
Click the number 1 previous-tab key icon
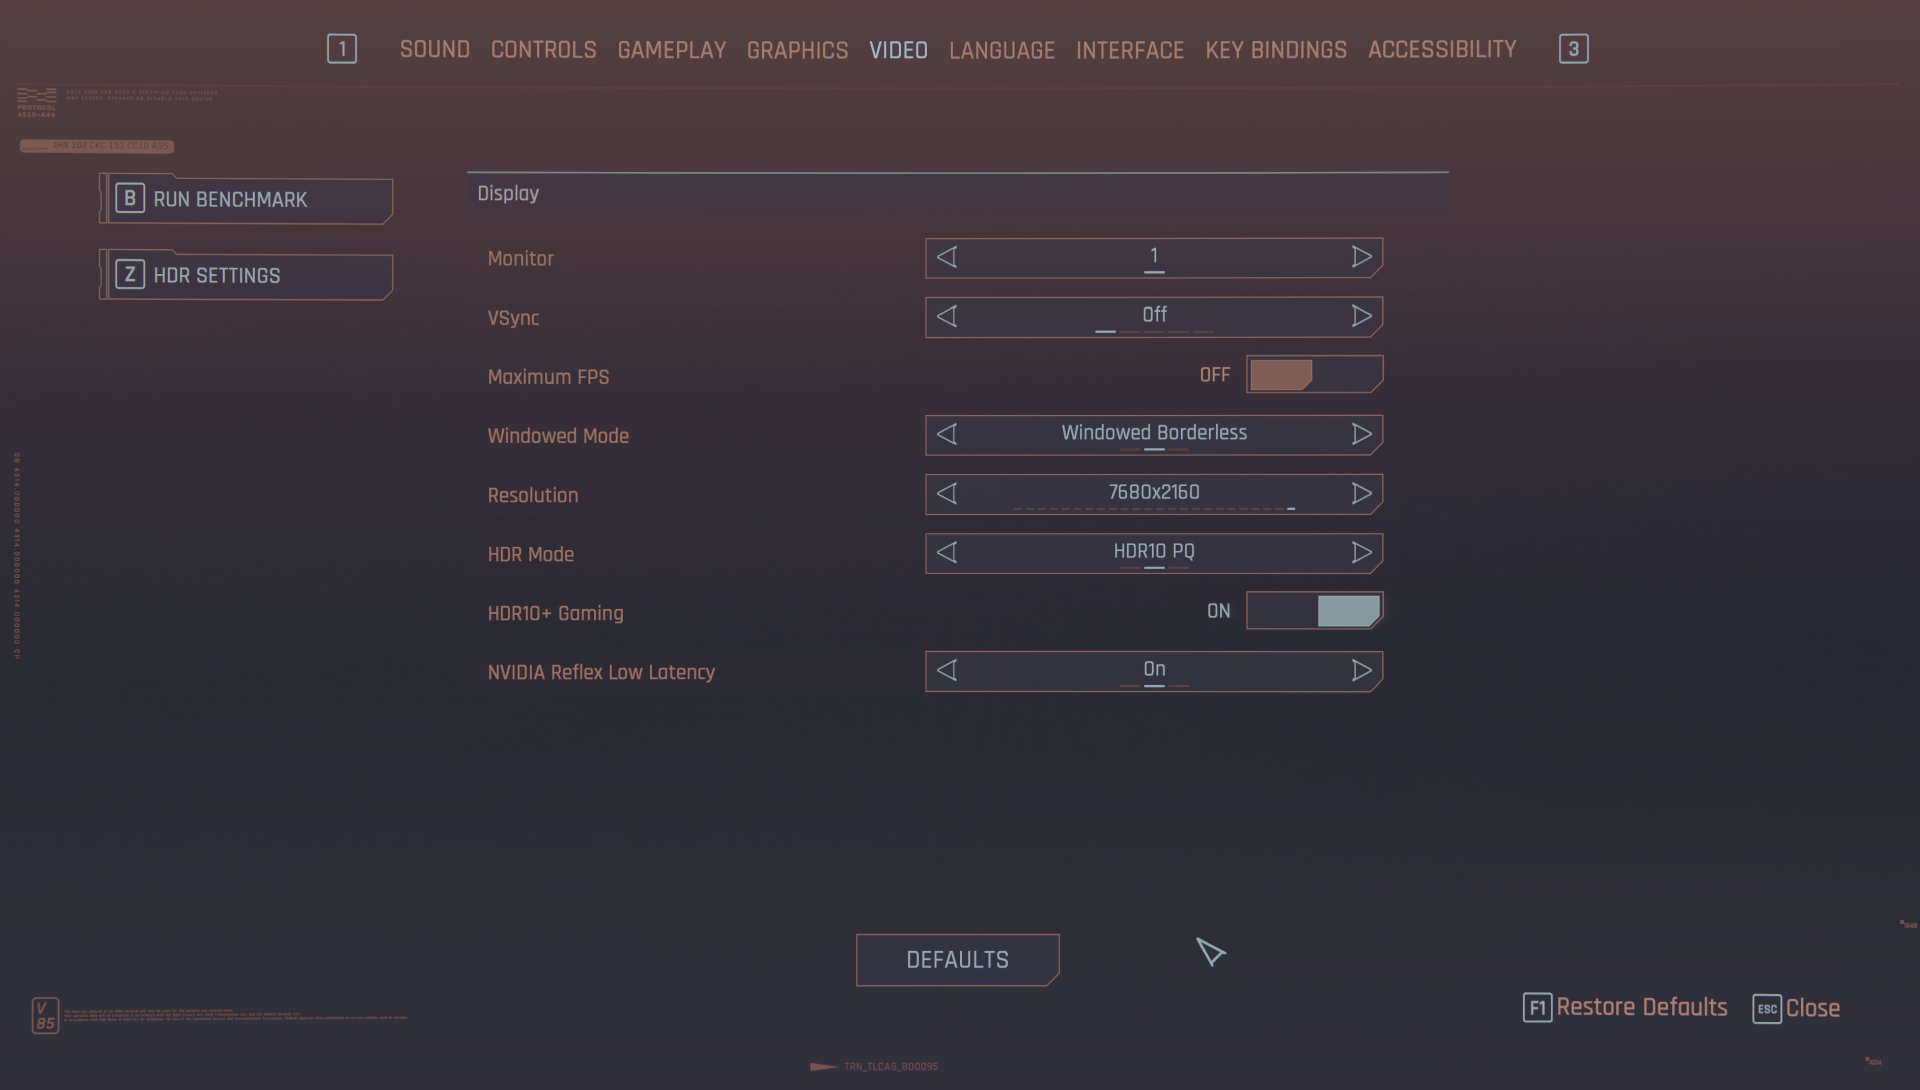coord(342,49)
